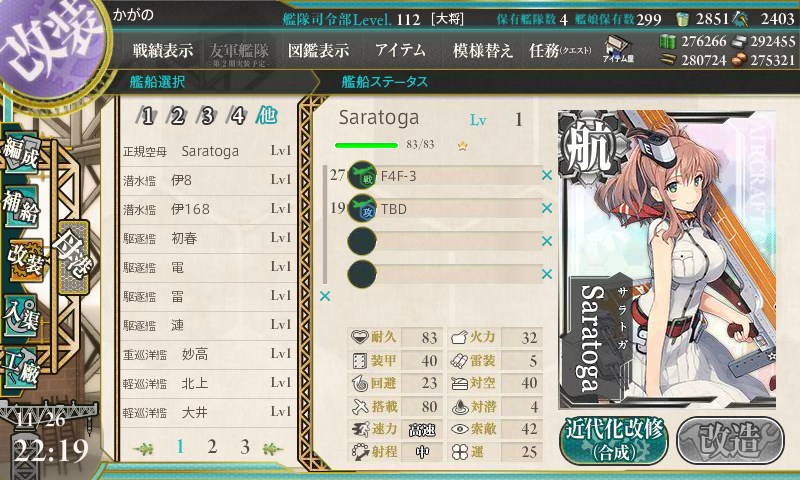
Task: Open the 補給 resupply side icon
Action: [21, 207]
